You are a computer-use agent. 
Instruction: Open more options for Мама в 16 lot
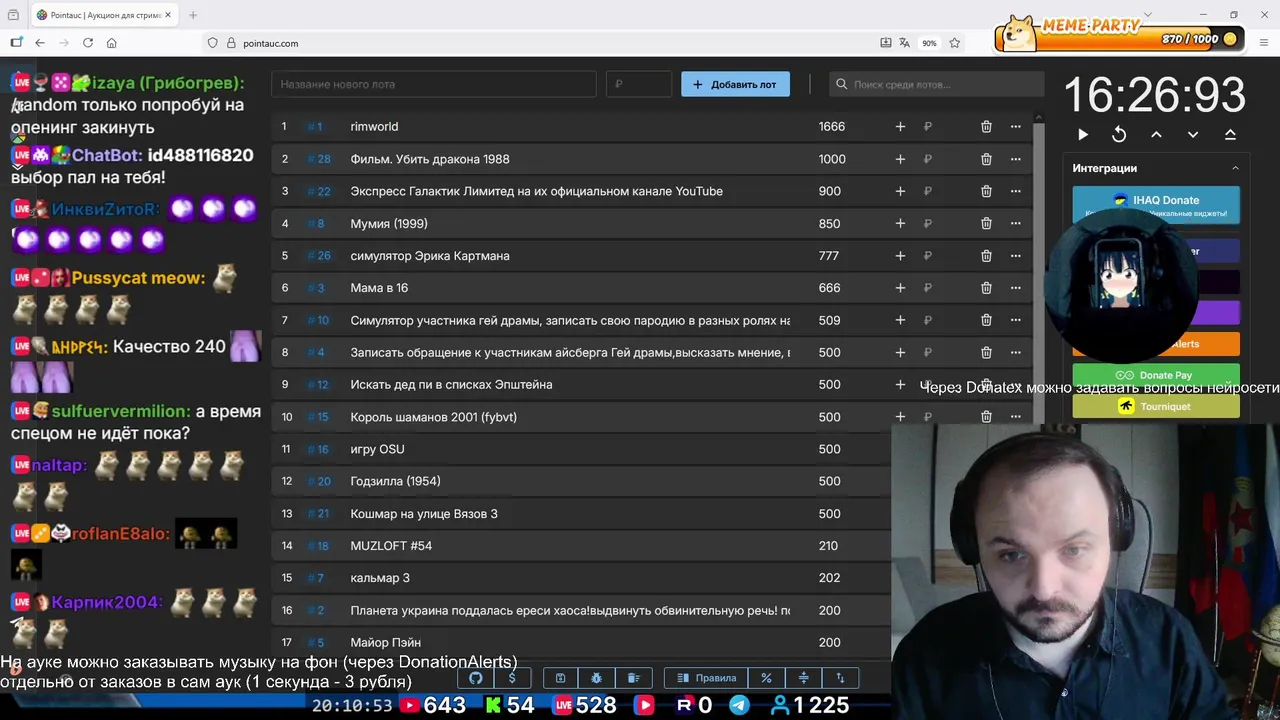1016,288
